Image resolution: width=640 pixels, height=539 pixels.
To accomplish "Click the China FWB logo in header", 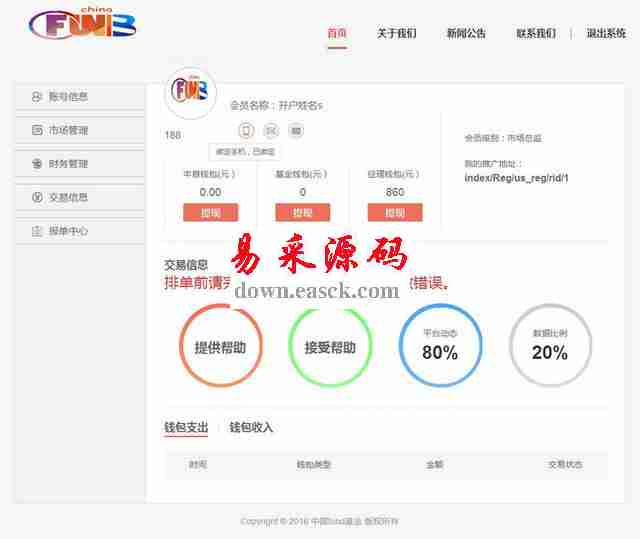I will (x=82, y=24).
